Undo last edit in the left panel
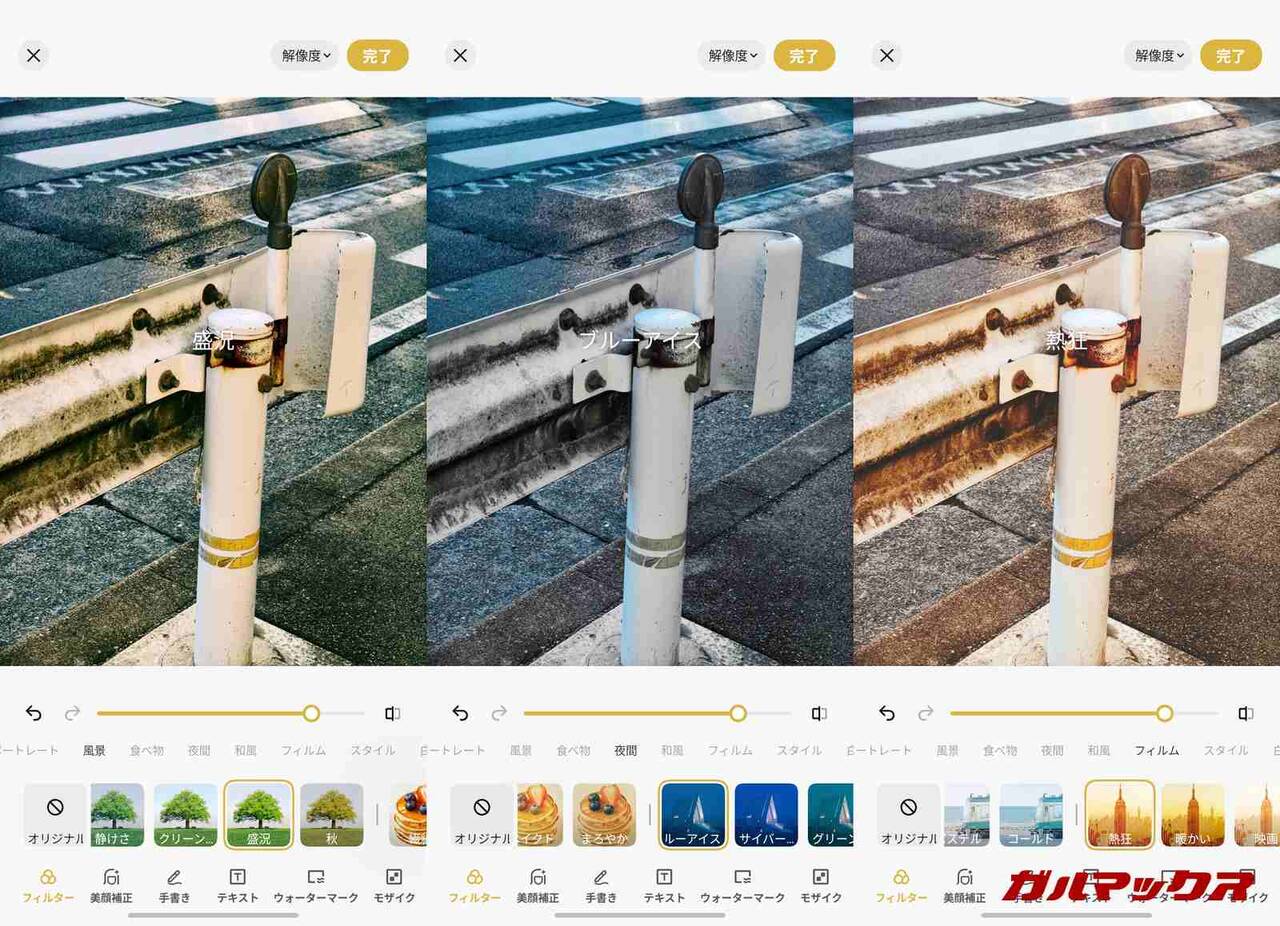Screen dimensions: 1280x926 click(x=34, y=713)
